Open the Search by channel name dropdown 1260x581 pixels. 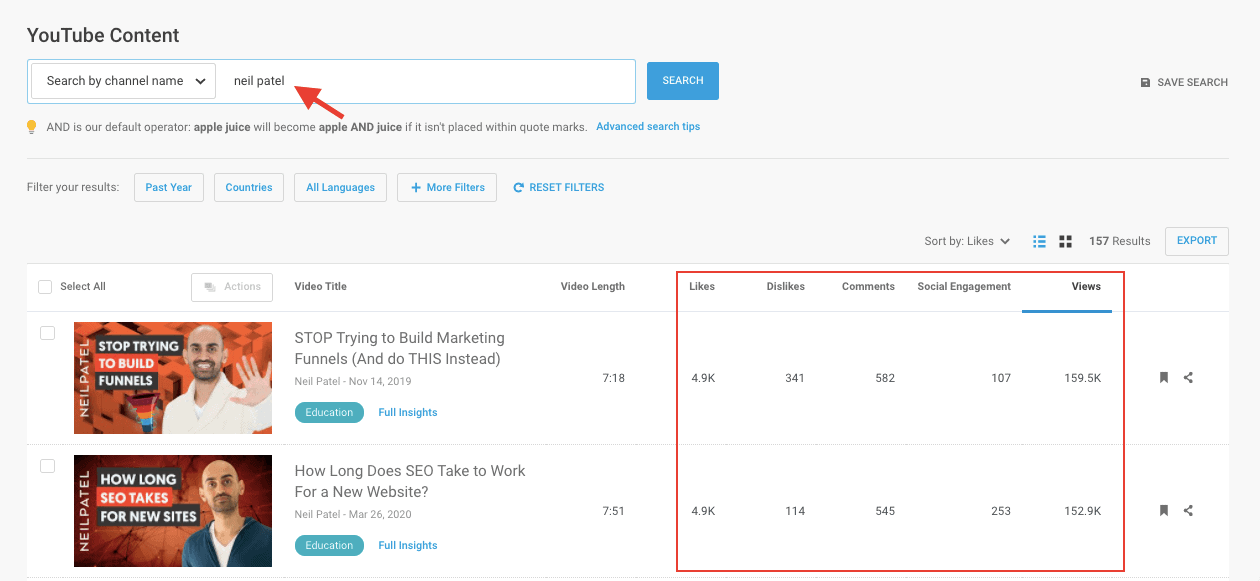point(124,81)
